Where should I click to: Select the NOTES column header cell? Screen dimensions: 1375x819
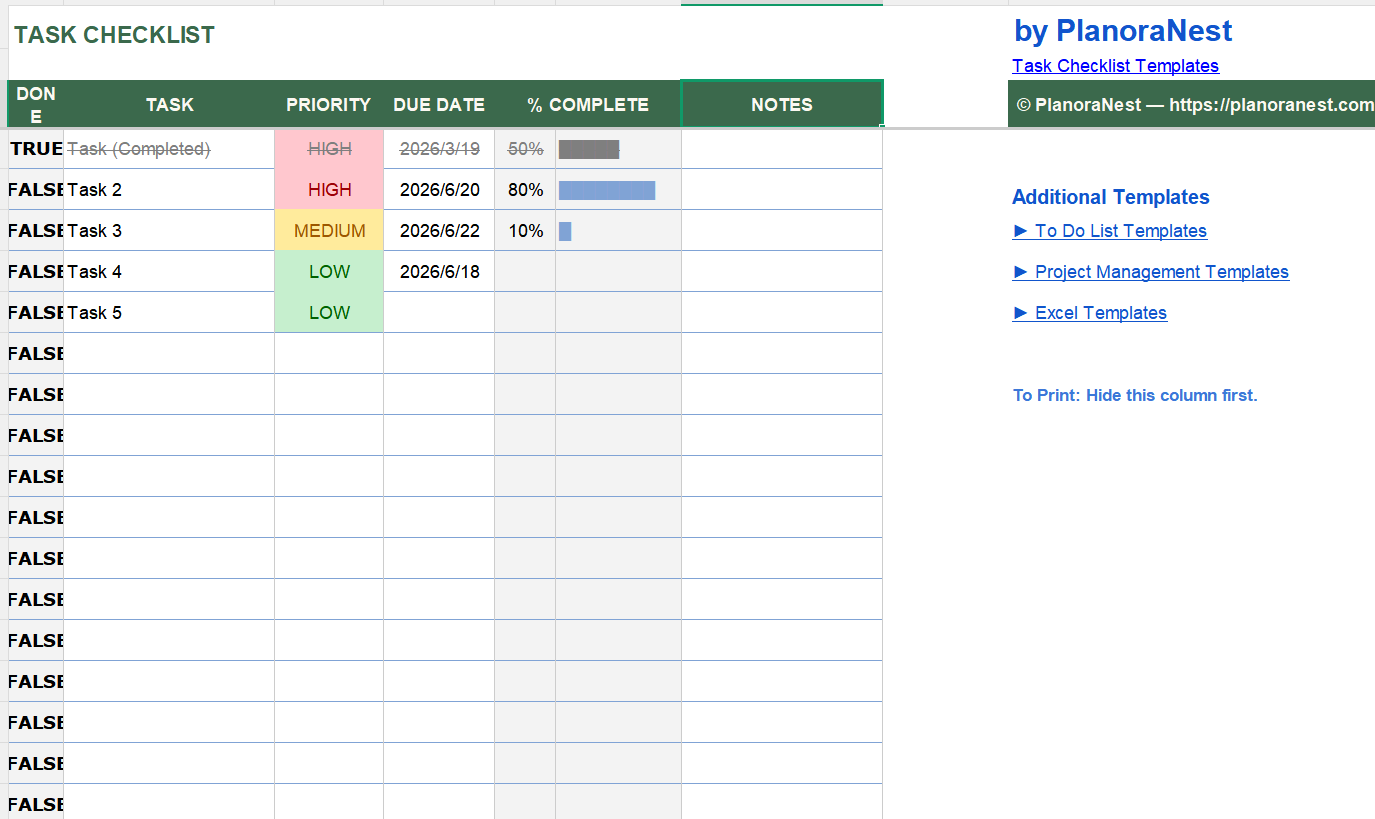pyautogui.click(x=782, y=104)
